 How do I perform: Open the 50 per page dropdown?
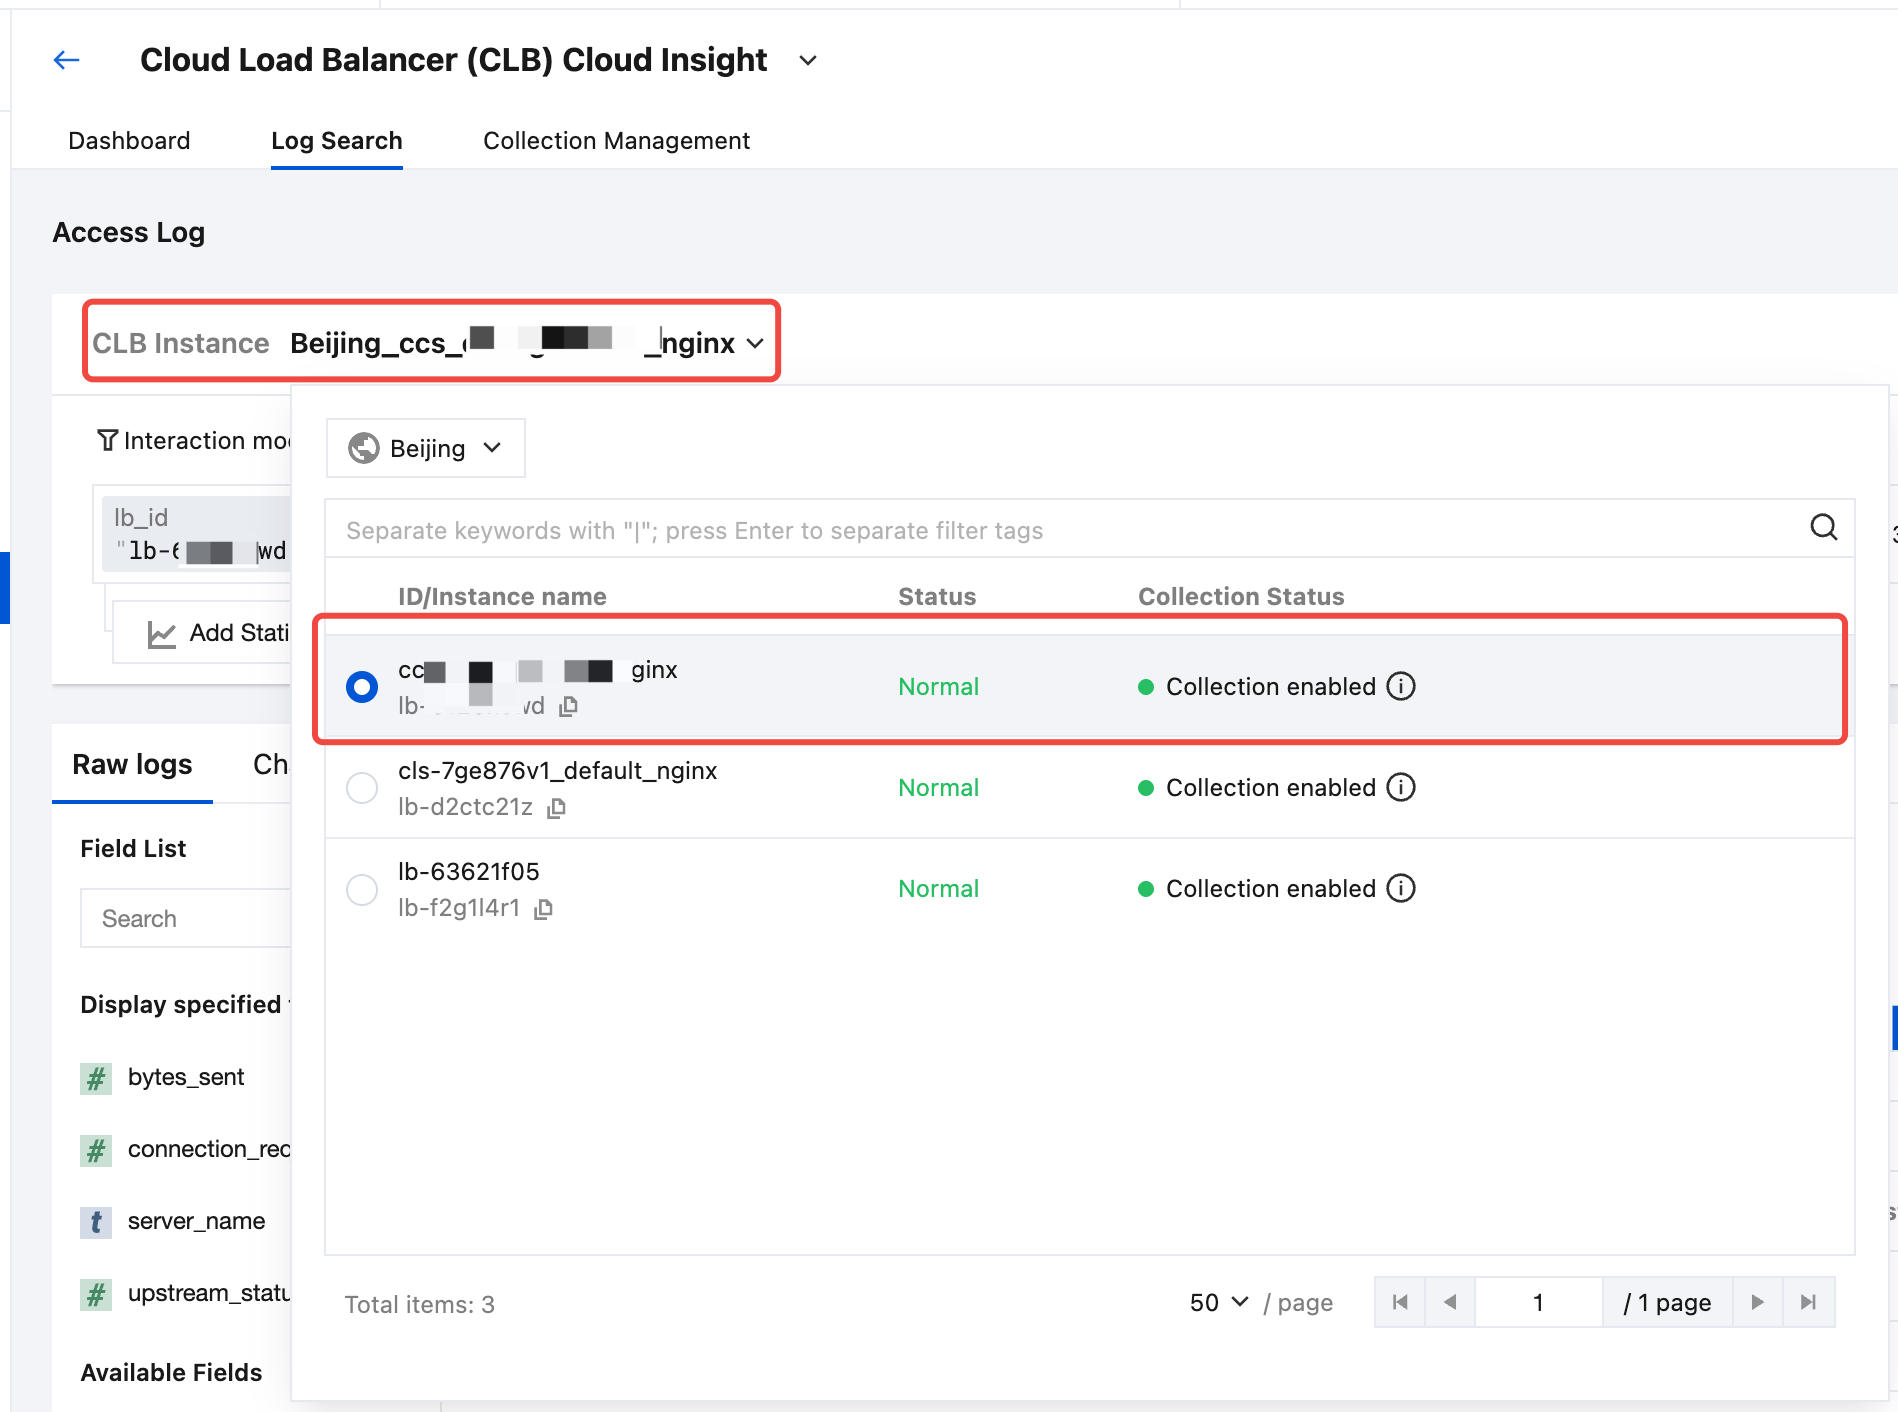[x=1218, y=1302]
